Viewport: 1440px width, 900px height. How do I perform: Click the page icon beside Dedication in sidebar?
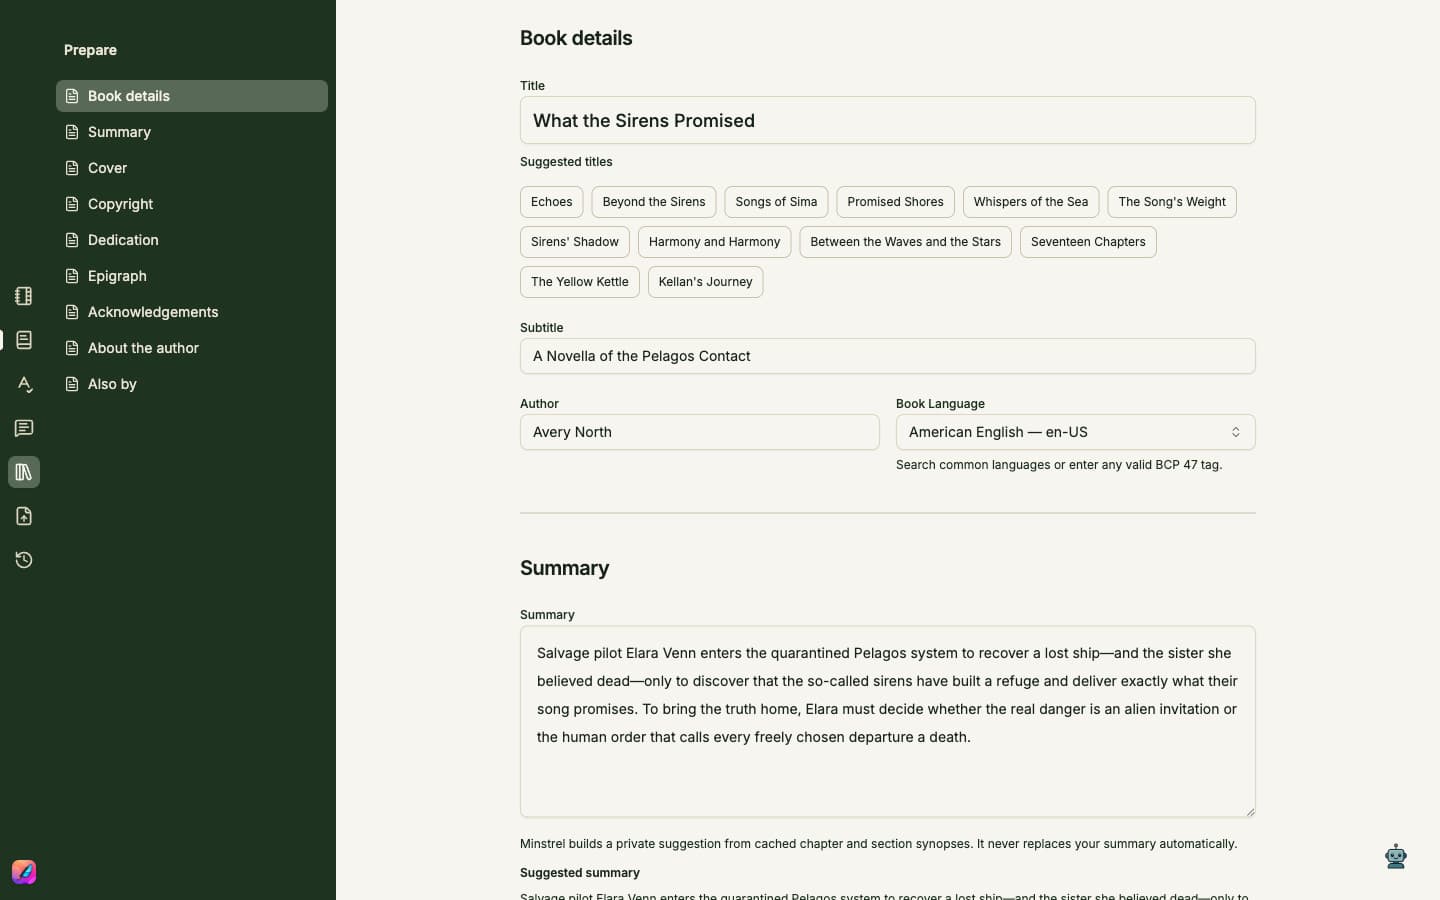click(x=72, y=240)
